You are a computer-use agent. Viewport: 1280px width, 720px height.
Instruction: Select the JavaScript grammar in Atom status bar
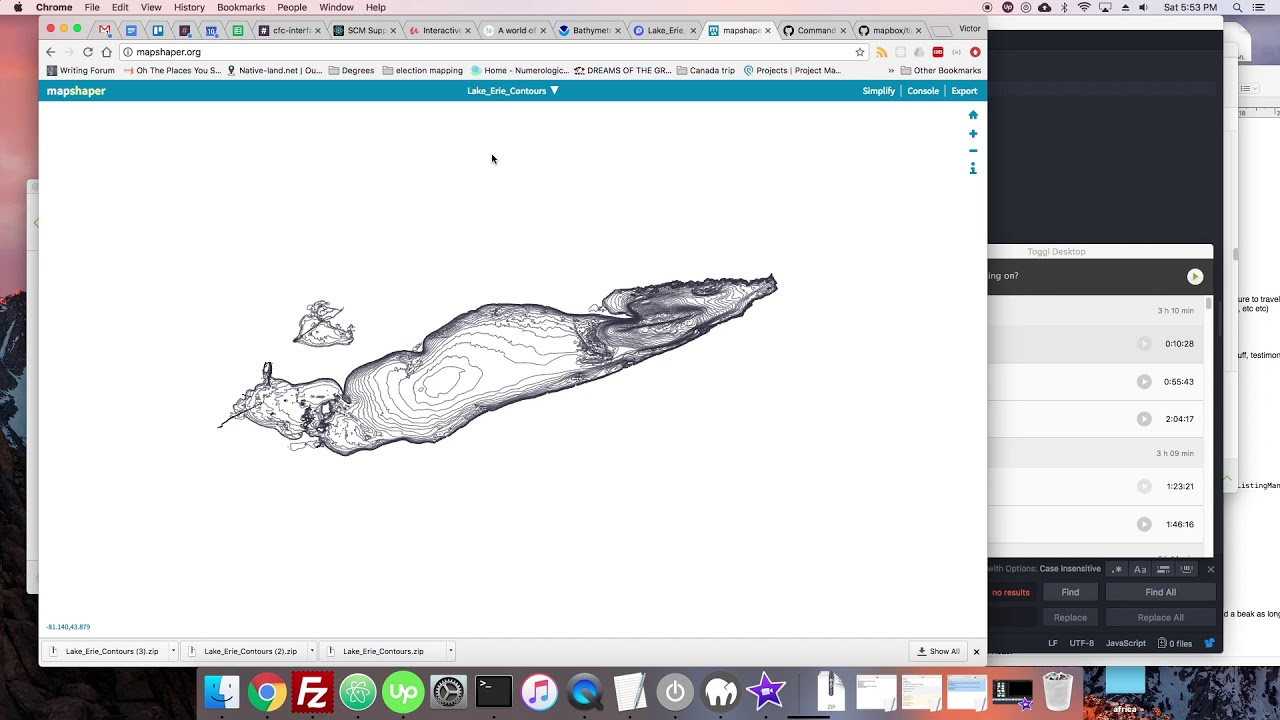click(1126, 643)
